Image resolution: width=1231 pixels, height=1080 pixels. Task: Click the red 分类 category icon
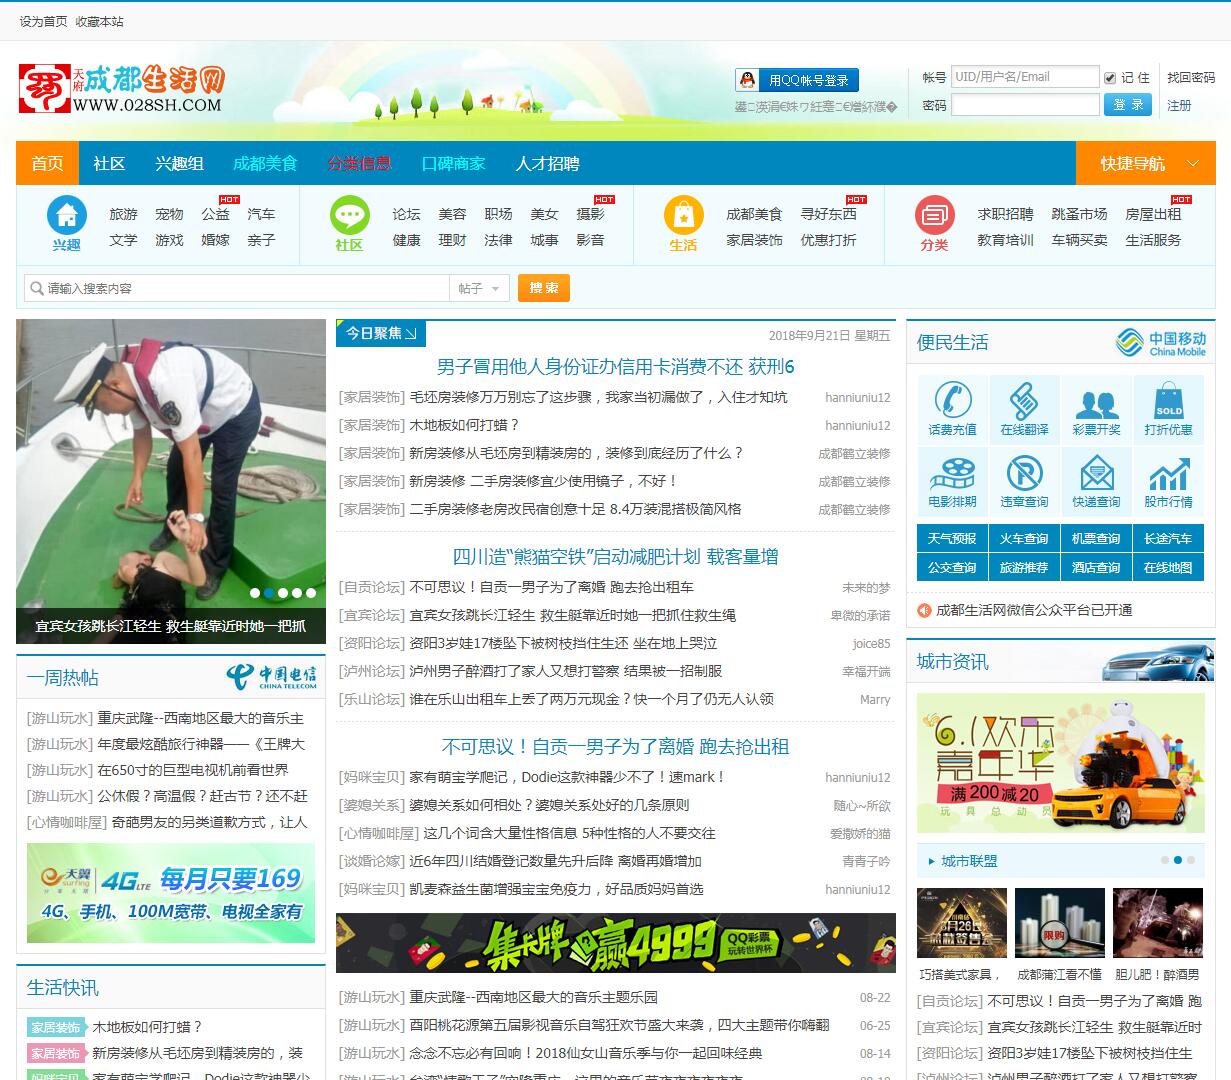click(935, 216)
